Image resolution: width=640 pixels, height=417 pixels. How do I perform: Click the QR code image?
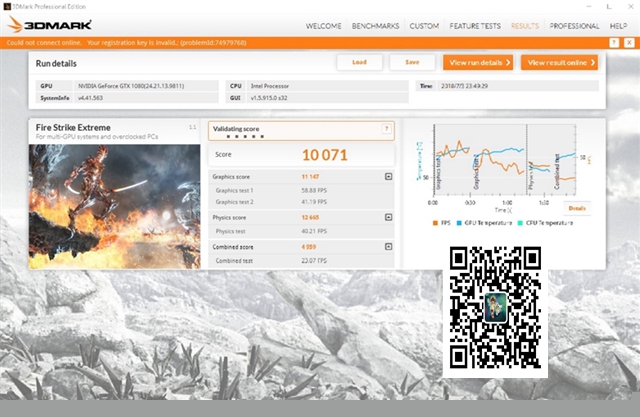click(x=495, y=310)
